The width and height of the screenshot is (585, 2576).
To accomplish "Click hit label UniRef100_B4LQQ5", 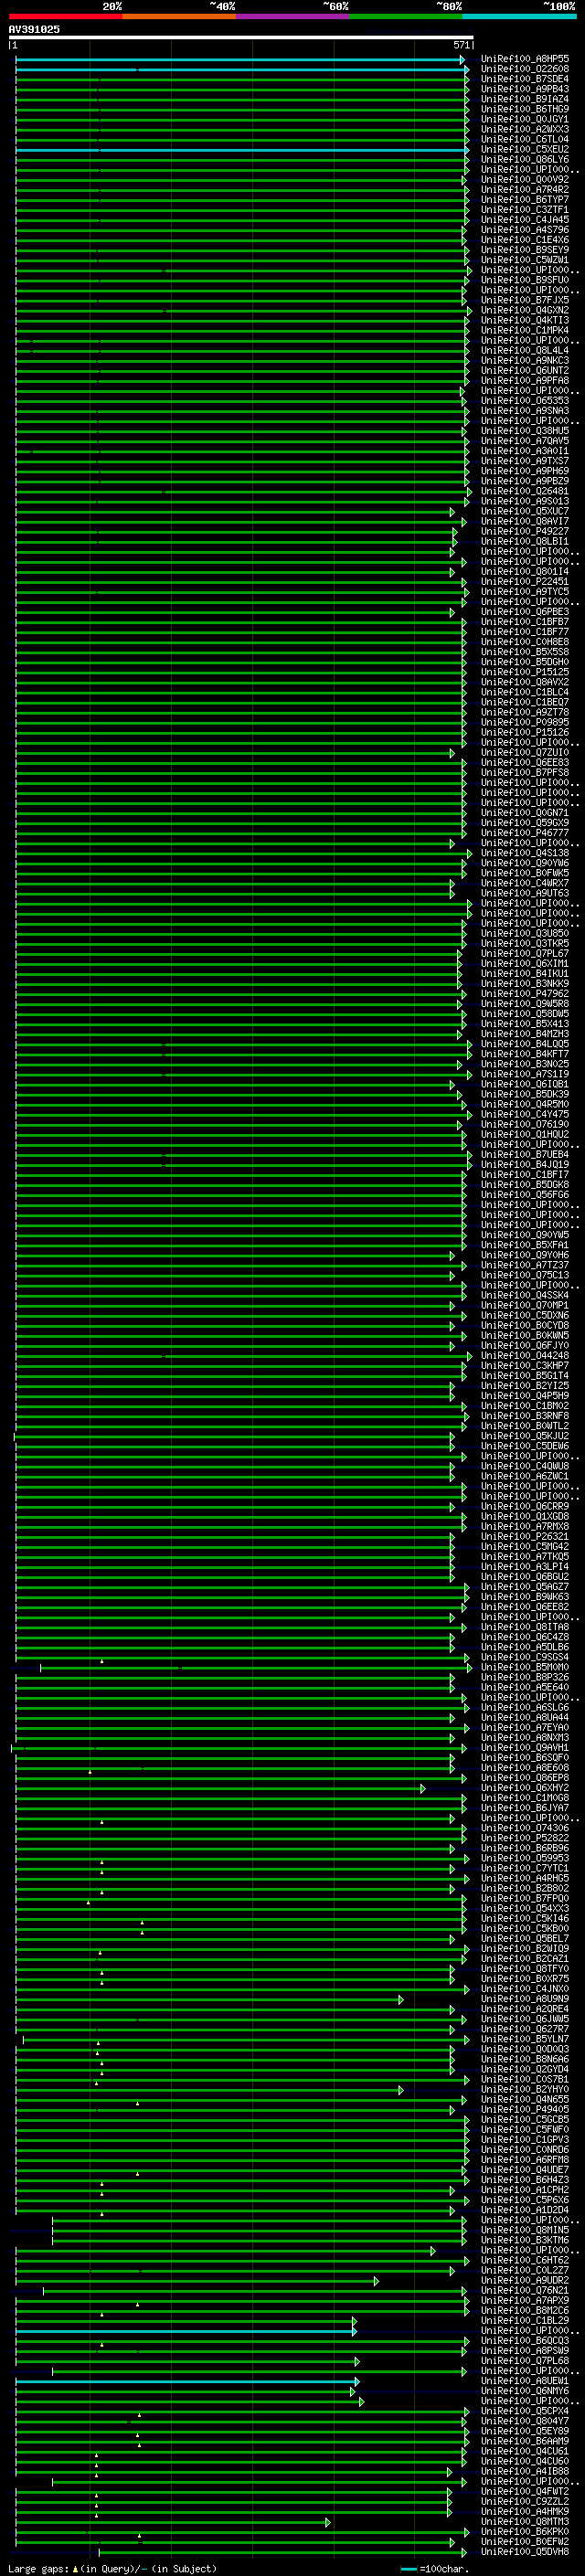I will pos(525,1044).
